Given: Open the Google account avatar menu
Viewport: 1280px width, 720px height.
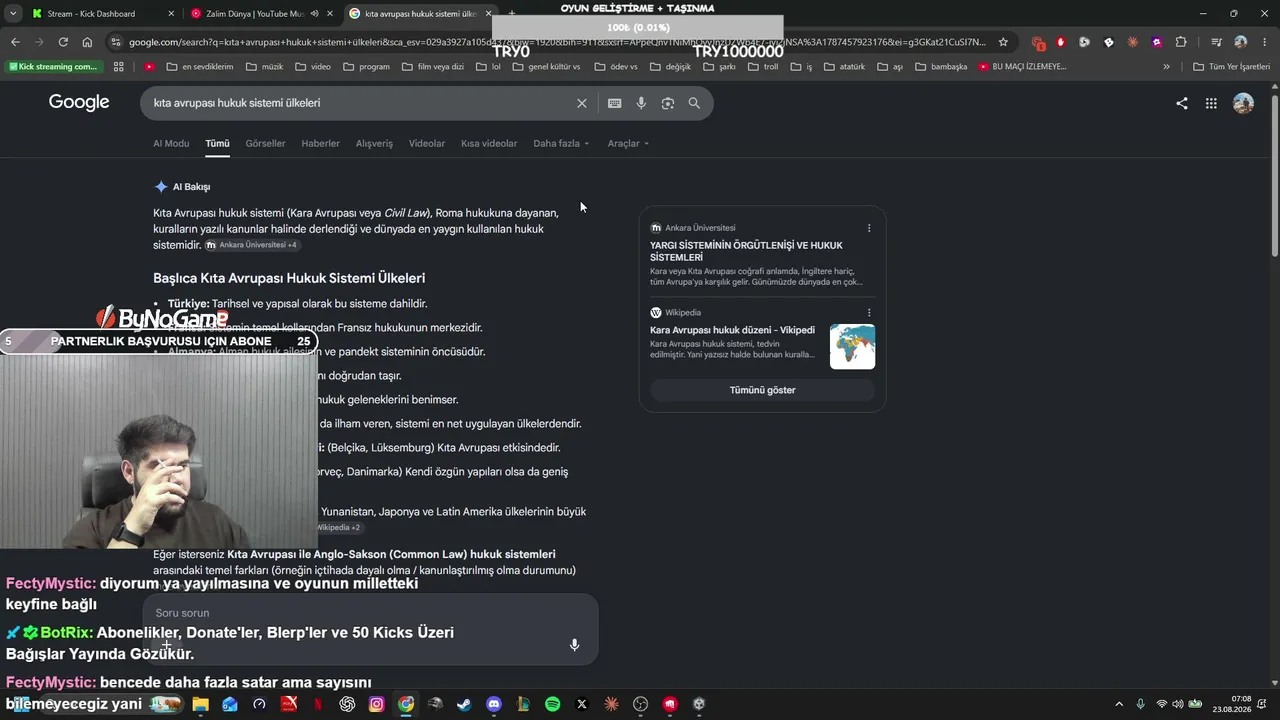Looking at the screenshot, I should (1243, 103).
